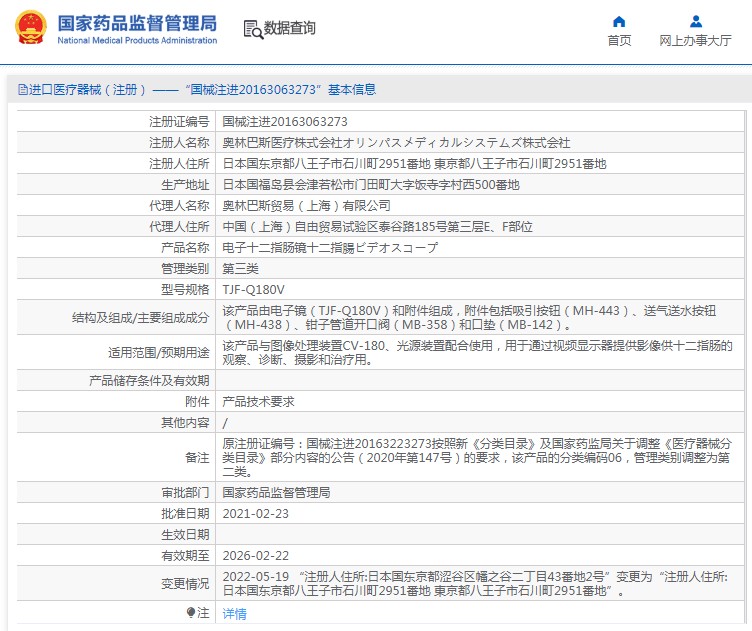This screenshot has width=752, height=631.
Task: Click the 首页 home icon
Action: pos(619,22)
